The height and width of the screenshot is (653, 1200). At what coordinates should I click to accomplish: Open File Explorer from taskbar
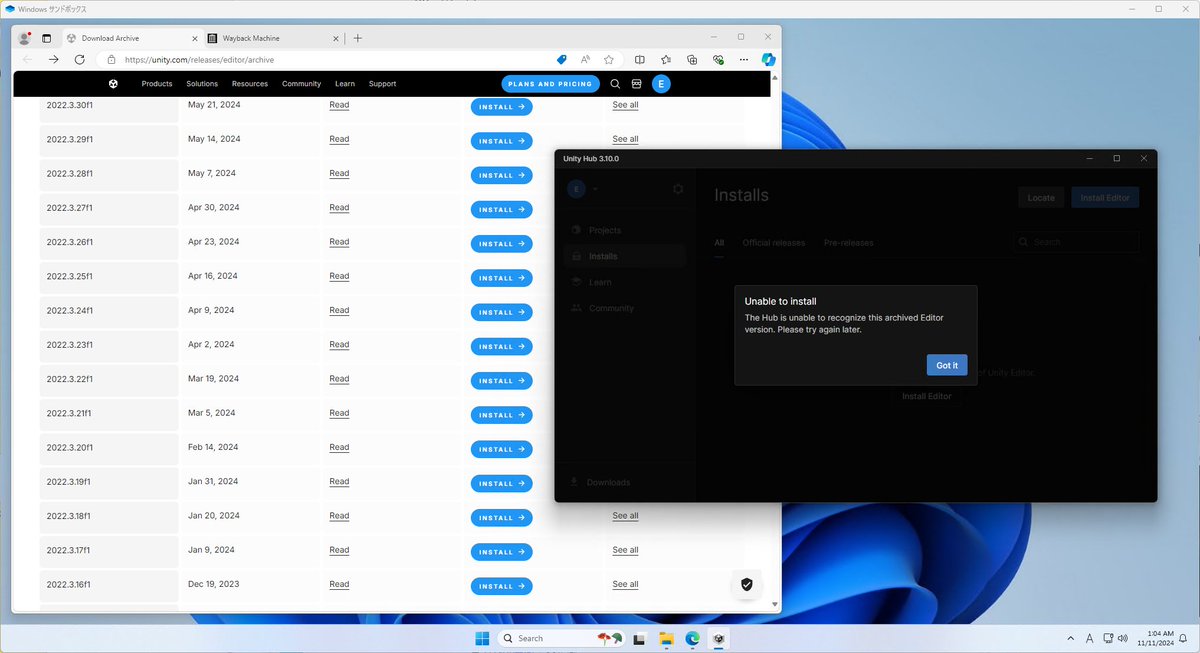coord(666,638)
